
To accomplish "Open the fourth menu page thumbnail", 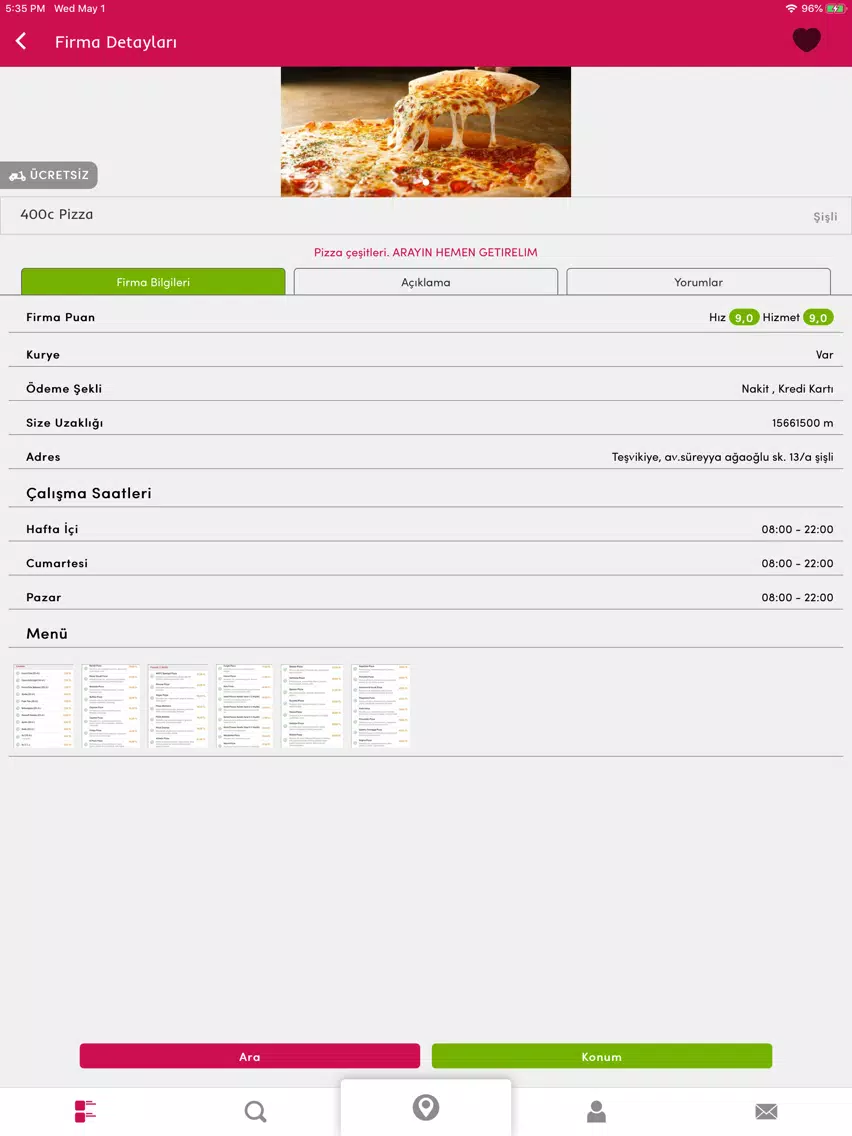I will pos(245,706).
